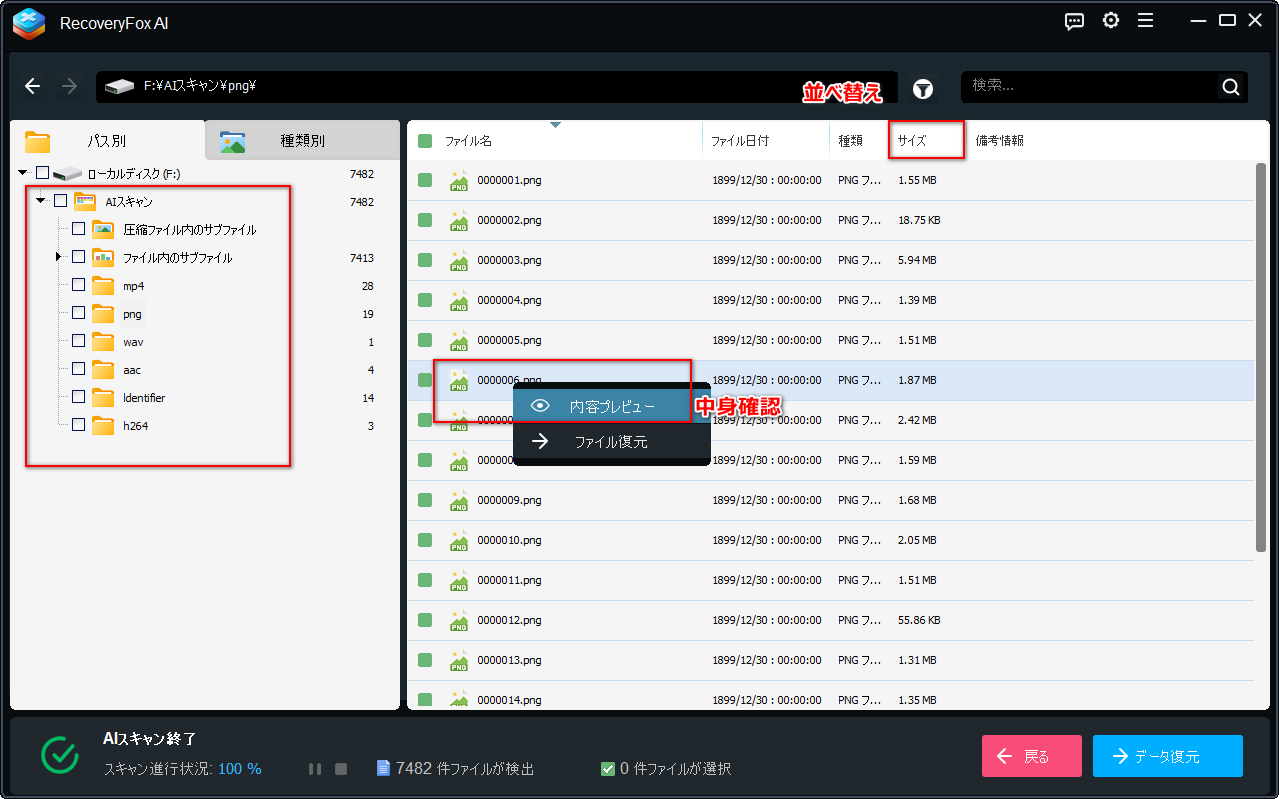
Task: Click the back arrow navigation icon
Action: [x=33, y=87]
